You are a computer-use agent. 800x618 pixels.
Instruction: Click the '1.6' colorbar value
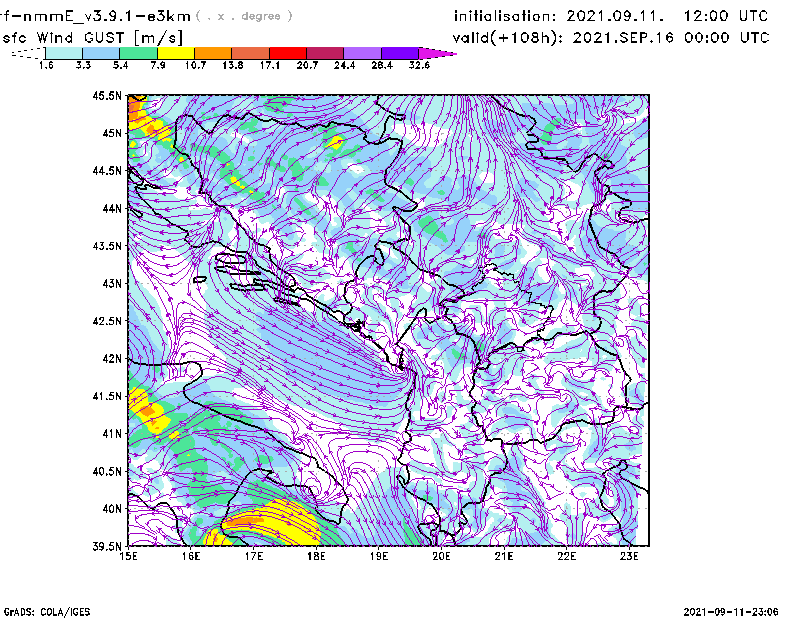(46, 65)
